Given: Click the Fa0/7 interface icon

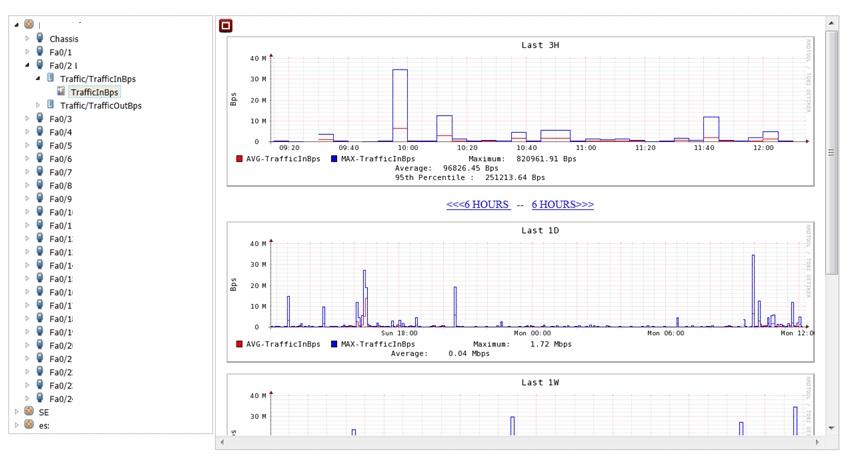Looking at the screenshot, I should coord(40,171).
